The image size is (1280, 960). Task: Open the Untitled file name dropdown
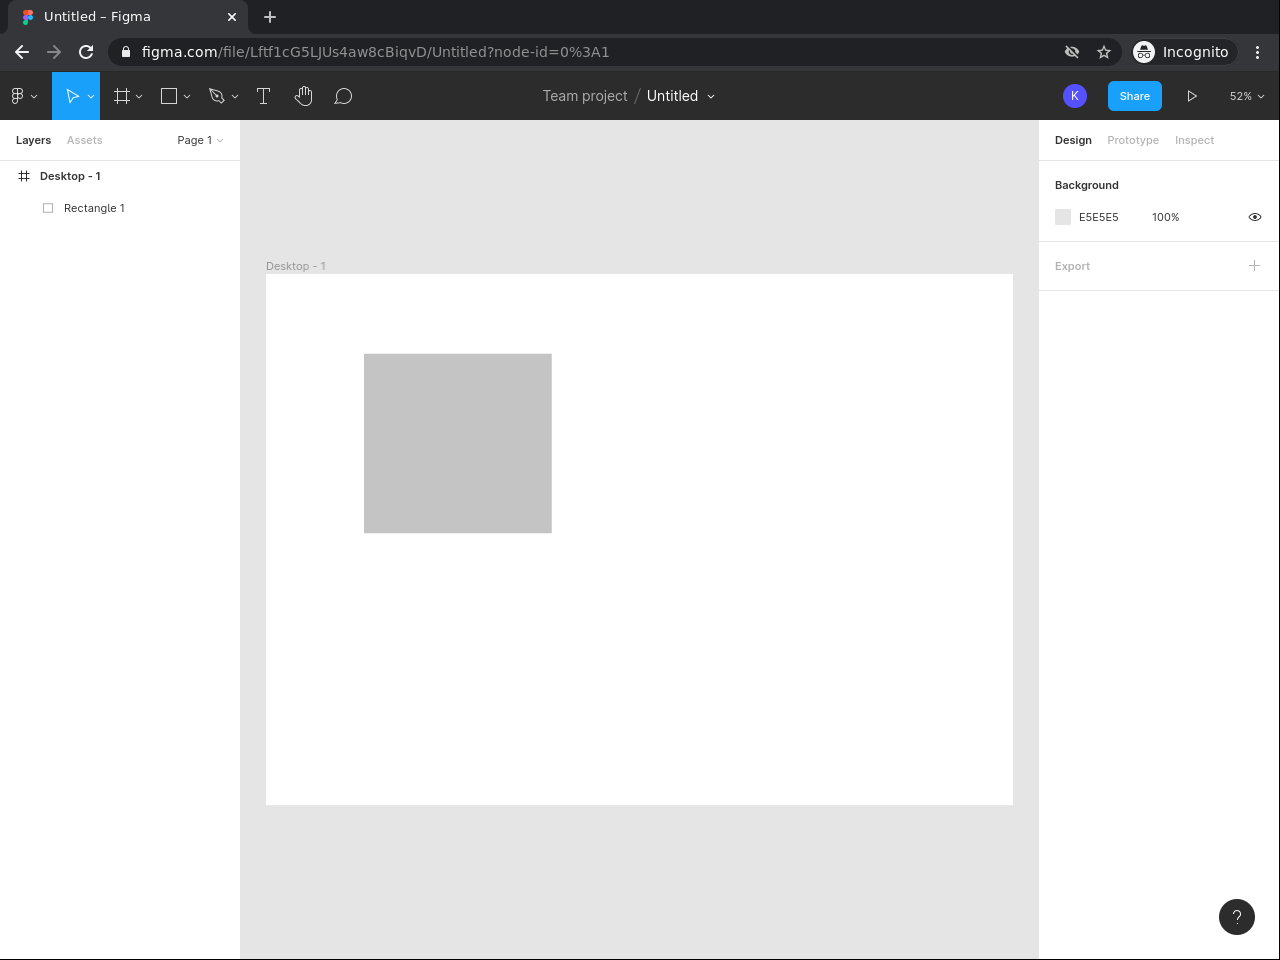tap(681, 96)
